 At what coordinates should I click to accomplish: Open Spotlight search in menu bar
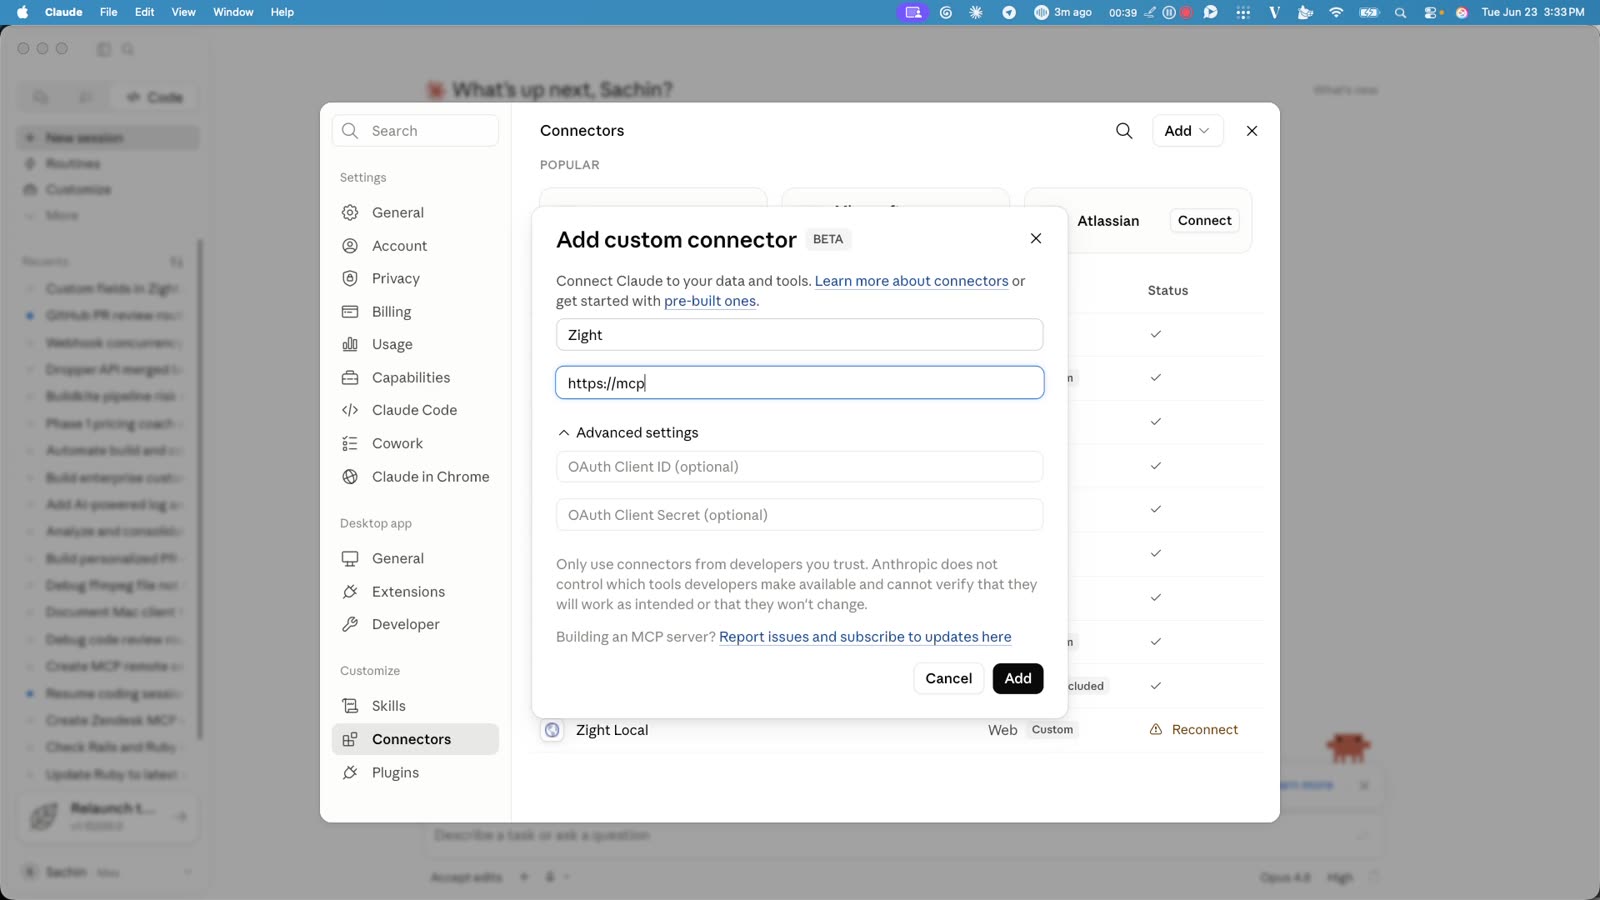(1400, 12)
